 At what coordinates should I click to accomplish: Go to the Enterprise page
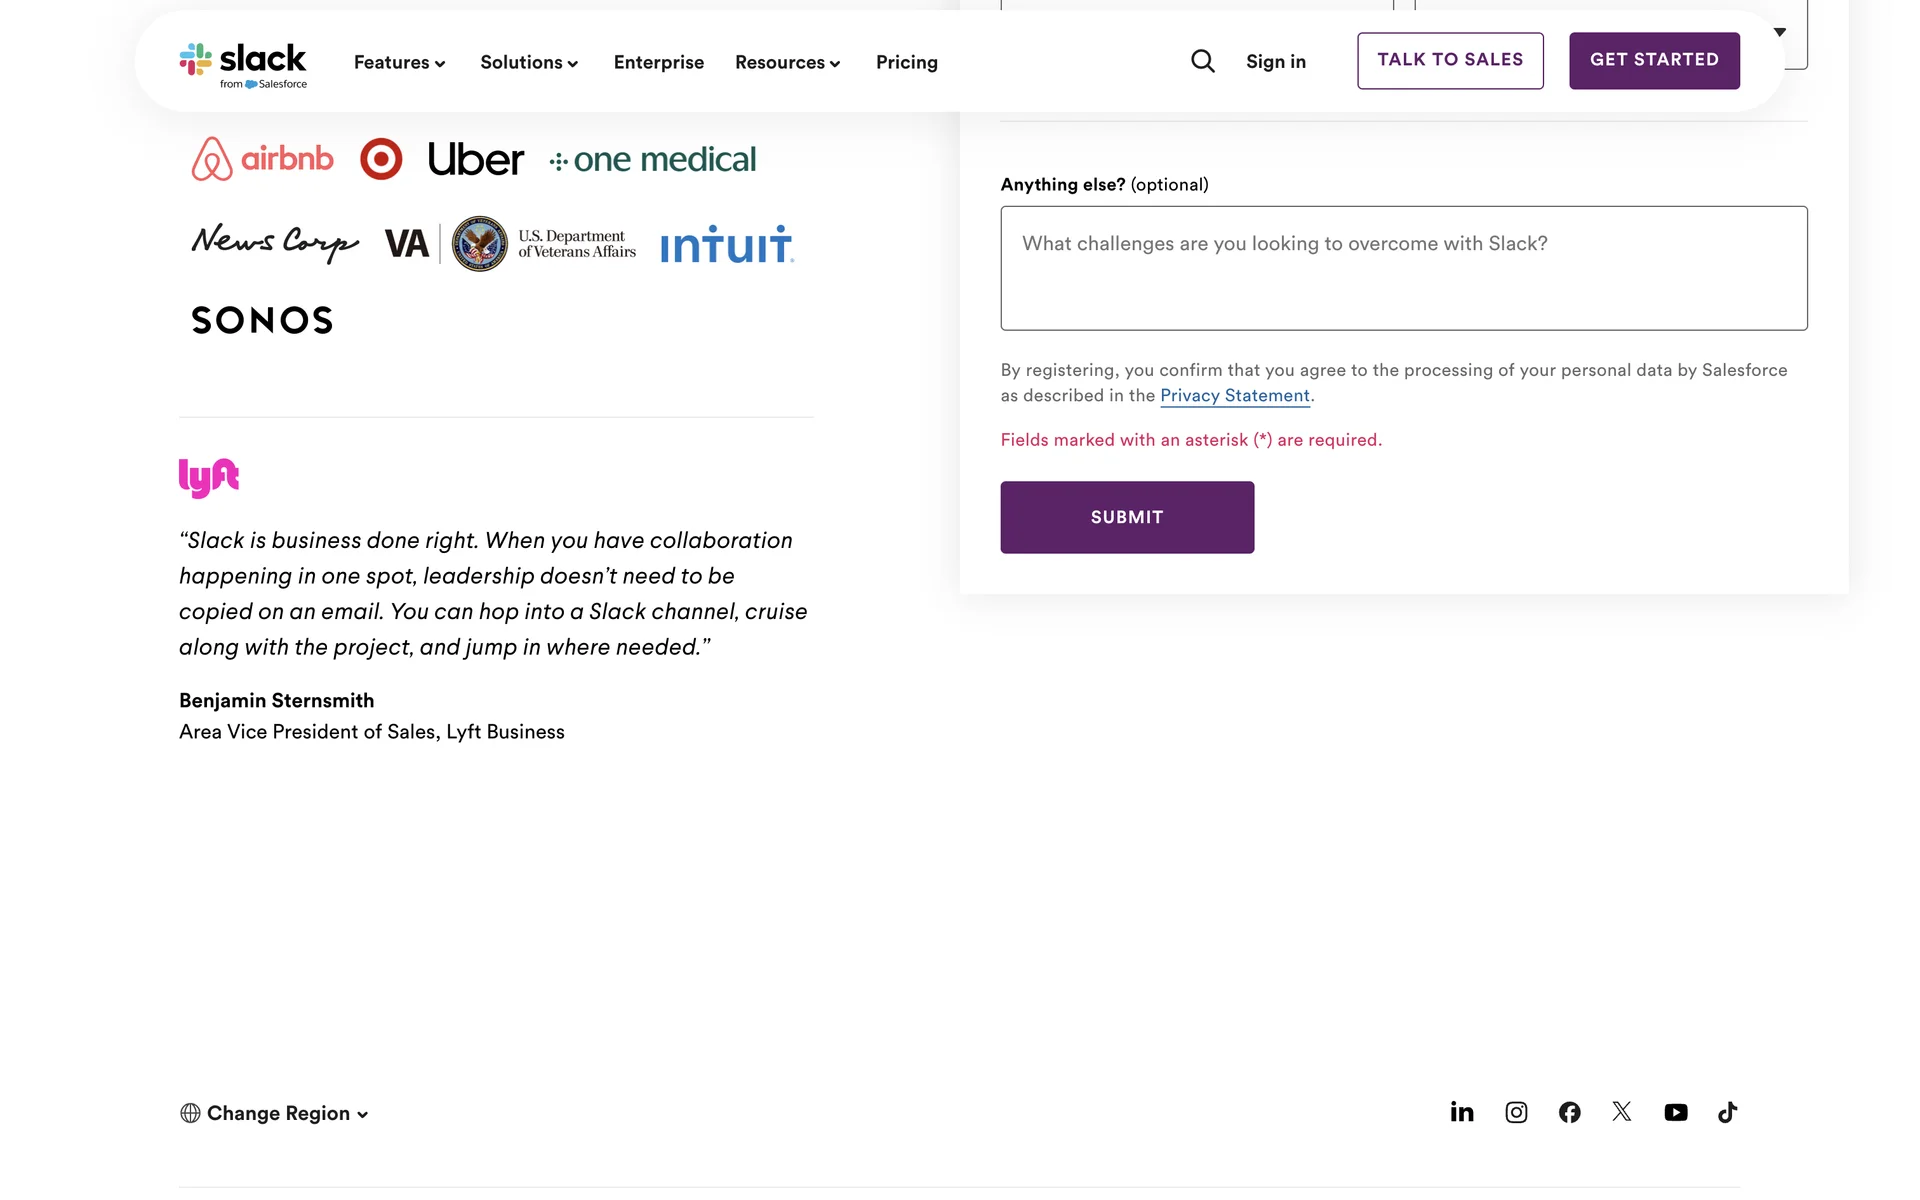coord(659,62)
